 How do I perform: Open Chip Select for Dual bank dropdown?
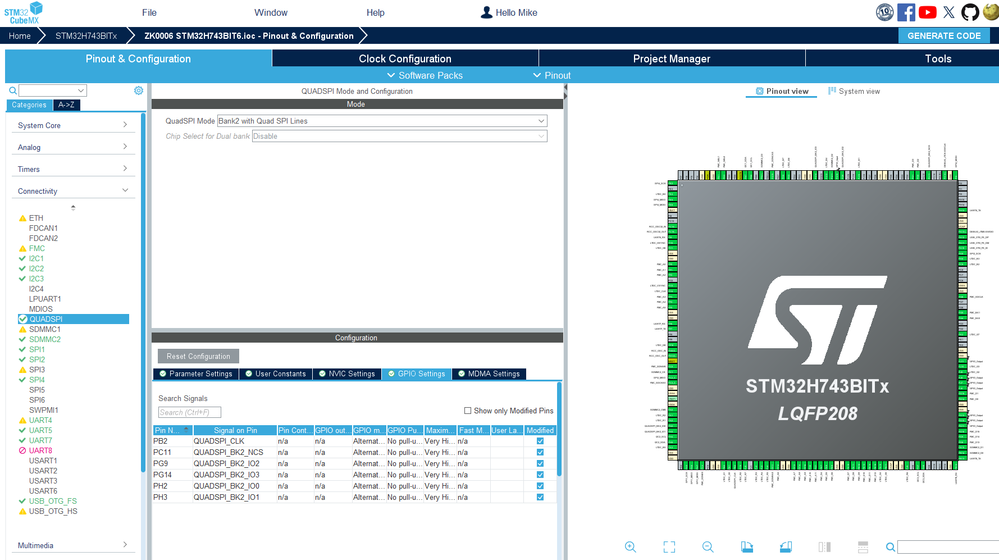[399, 136]
